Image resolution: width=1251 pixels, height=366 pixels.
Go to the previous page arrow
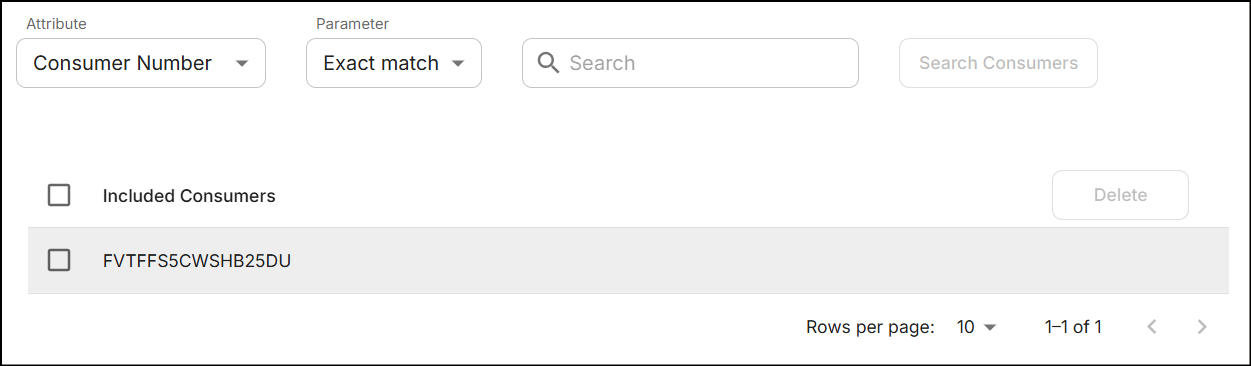1152,327
